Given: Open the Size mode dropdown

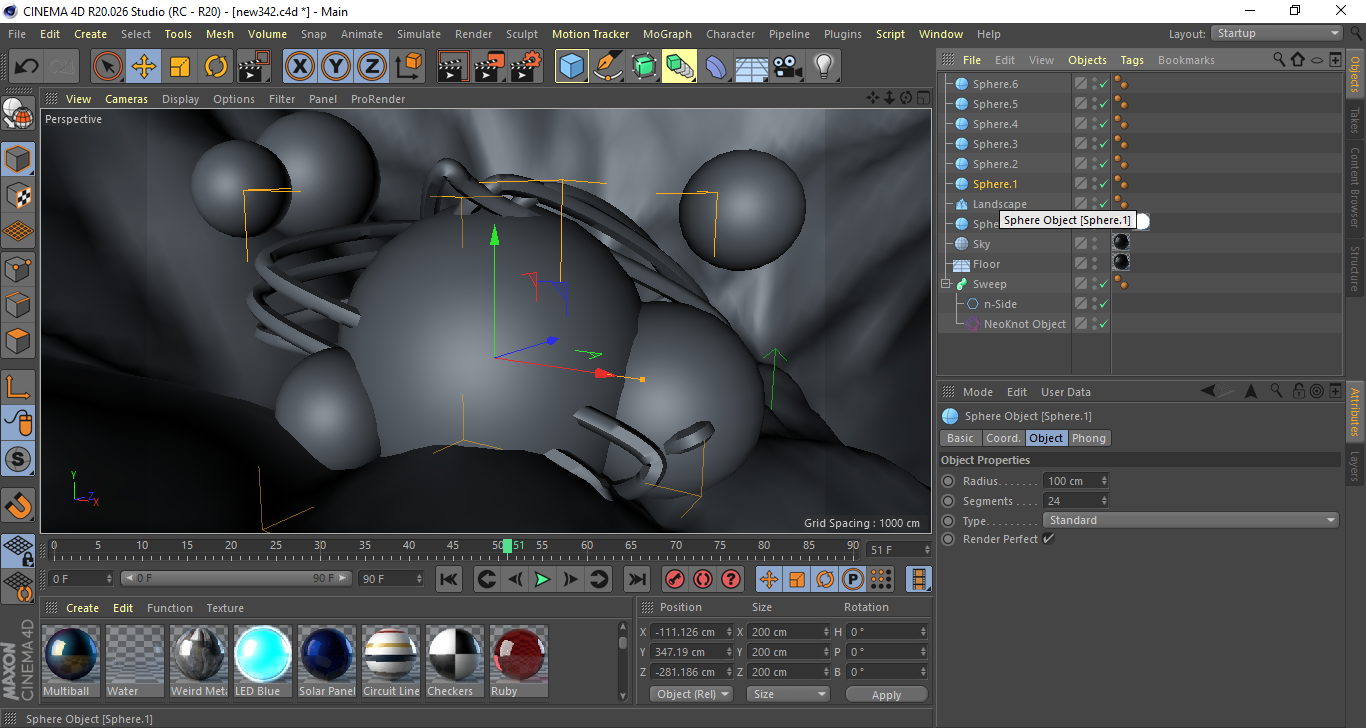Looking at the screenshot, I should 789,694.
